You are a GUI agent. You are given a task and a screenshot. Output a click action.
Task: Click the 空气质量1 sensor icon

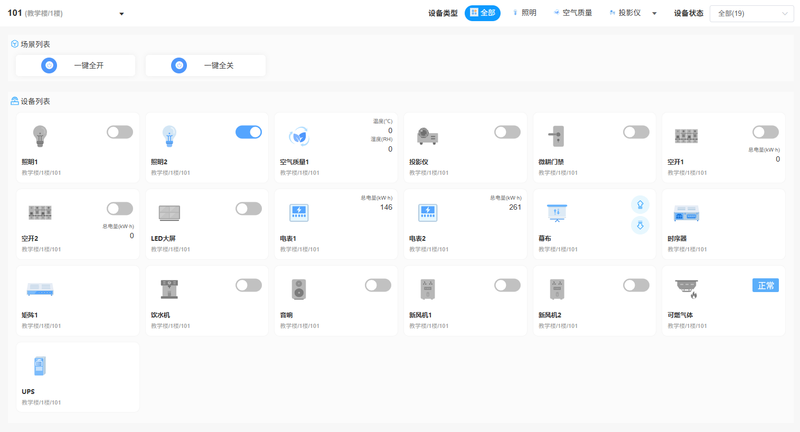[298, 137]
